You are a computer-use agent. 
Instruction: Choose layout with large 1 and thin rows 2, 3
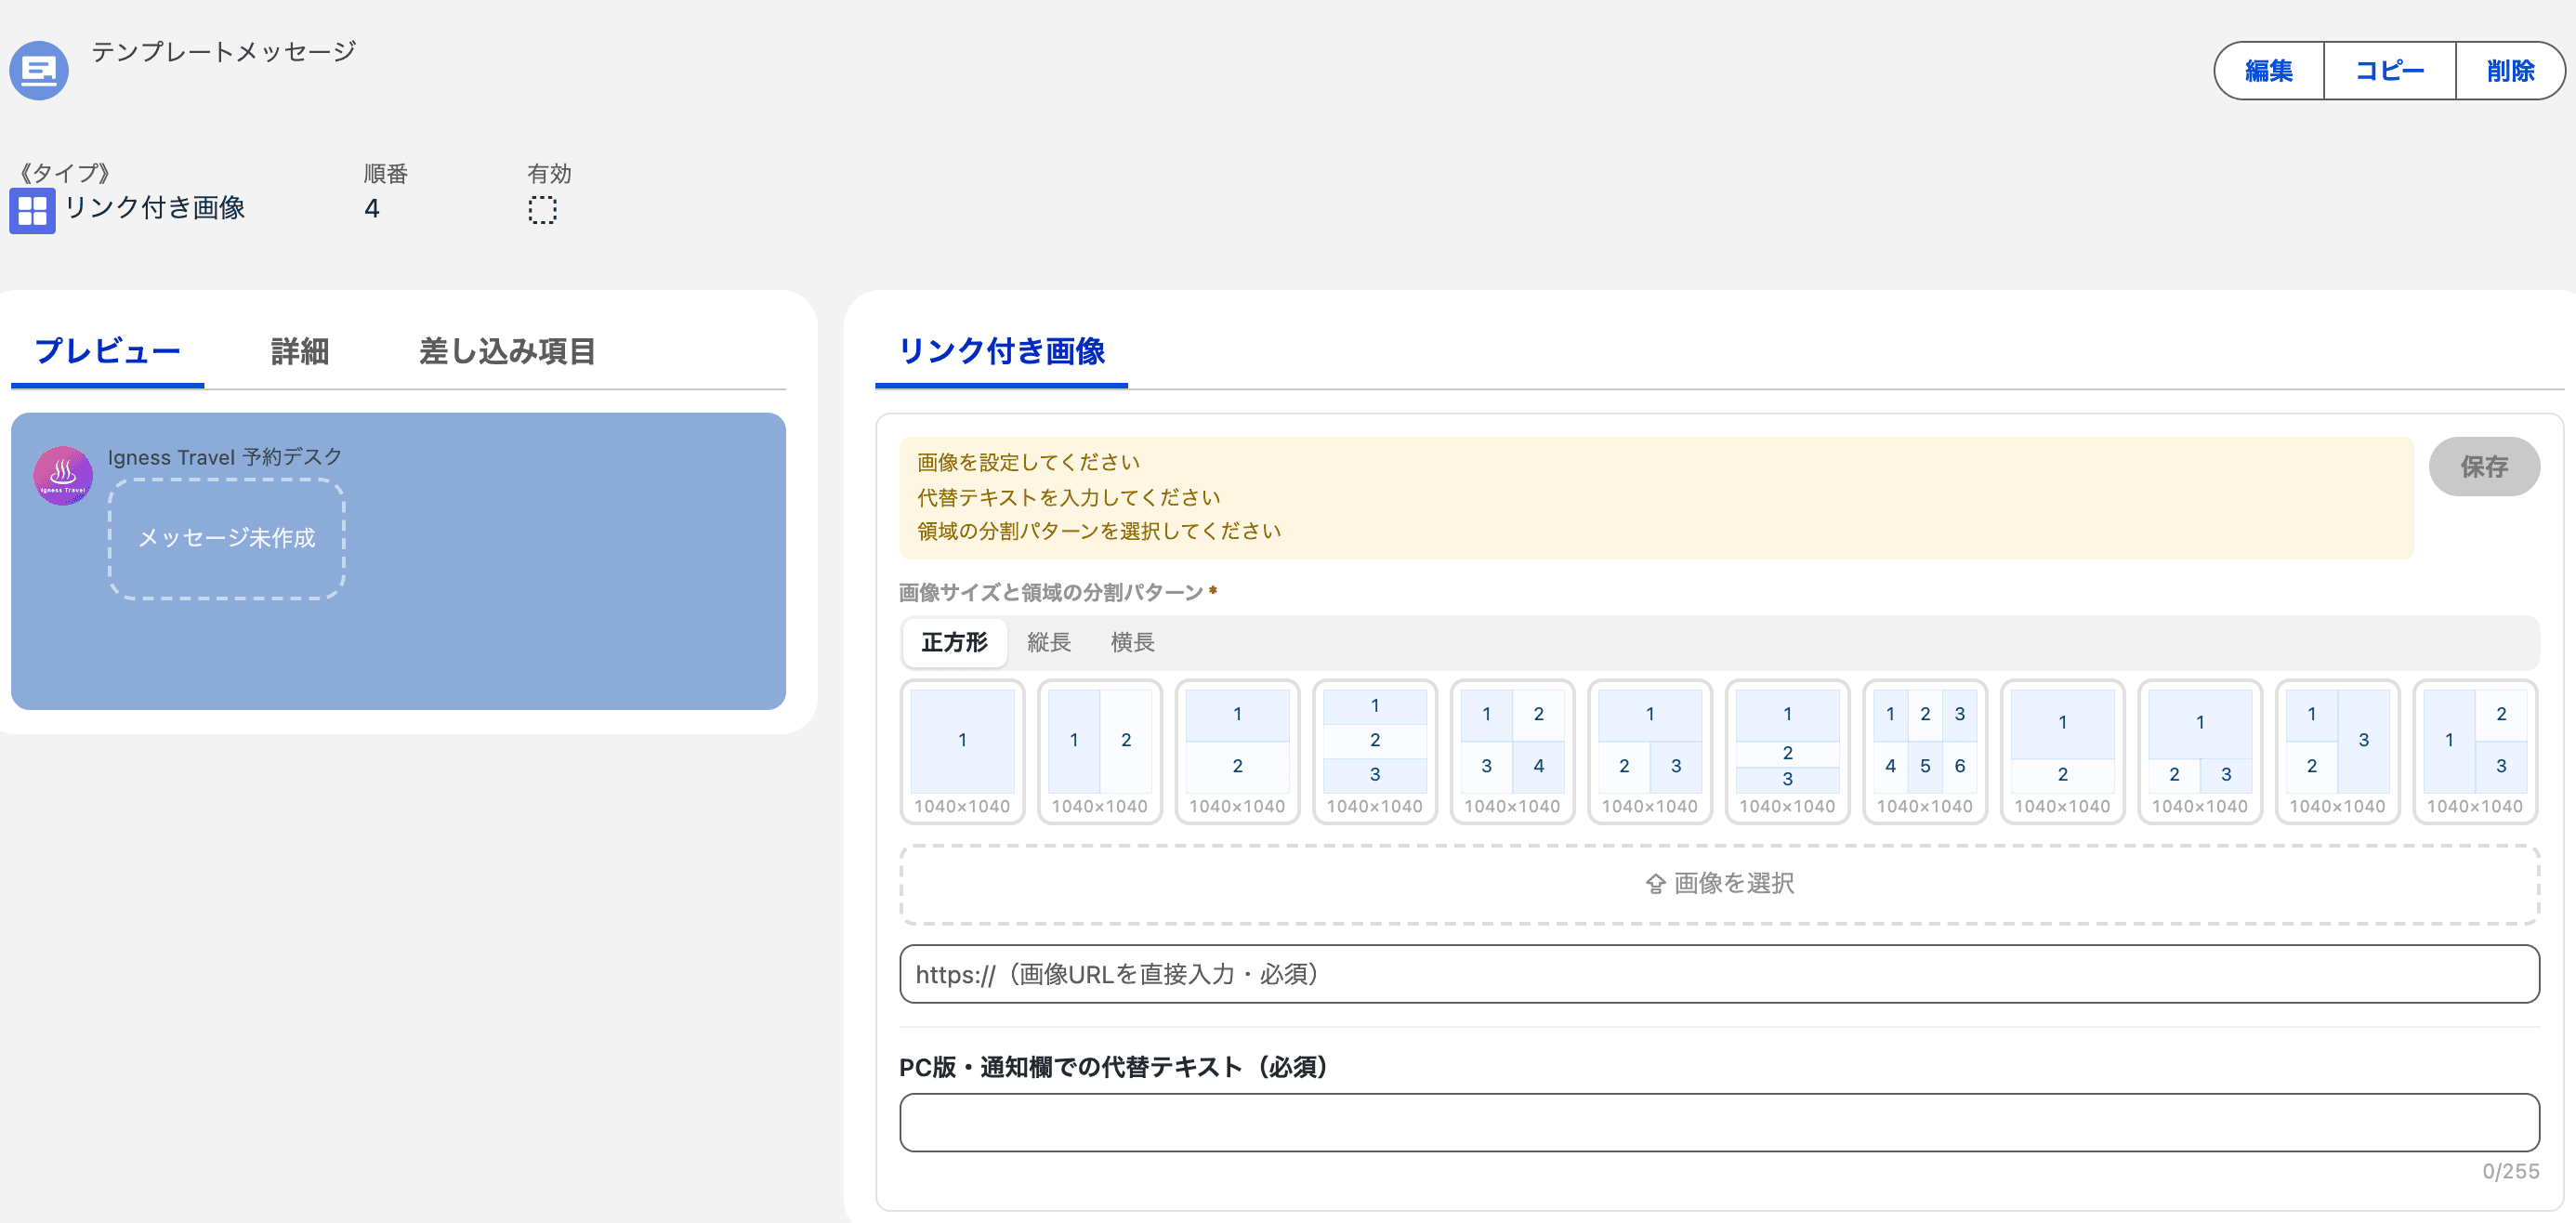point(1787,752)
